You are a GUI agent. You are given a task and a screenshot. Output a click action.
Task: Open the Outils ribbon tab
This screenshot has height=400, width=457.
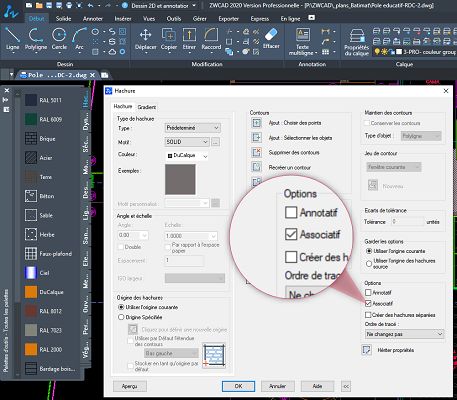[174, 19]
